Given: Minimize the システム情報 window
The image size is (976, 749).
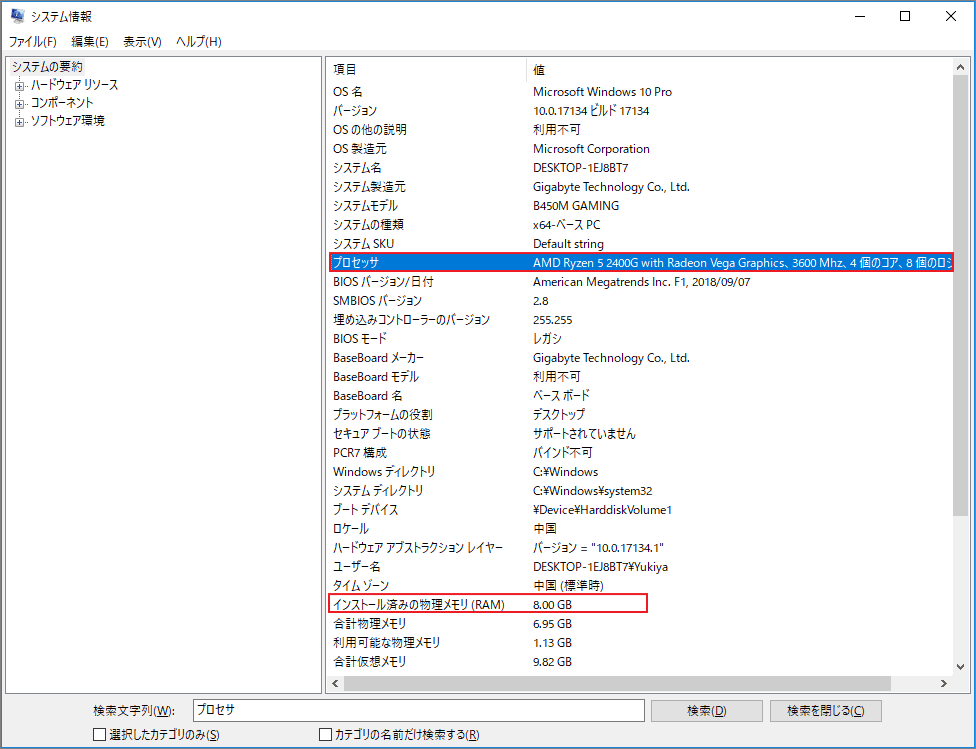Looking at the screenshot, I should pyautogui.click(x=861, y=16).
